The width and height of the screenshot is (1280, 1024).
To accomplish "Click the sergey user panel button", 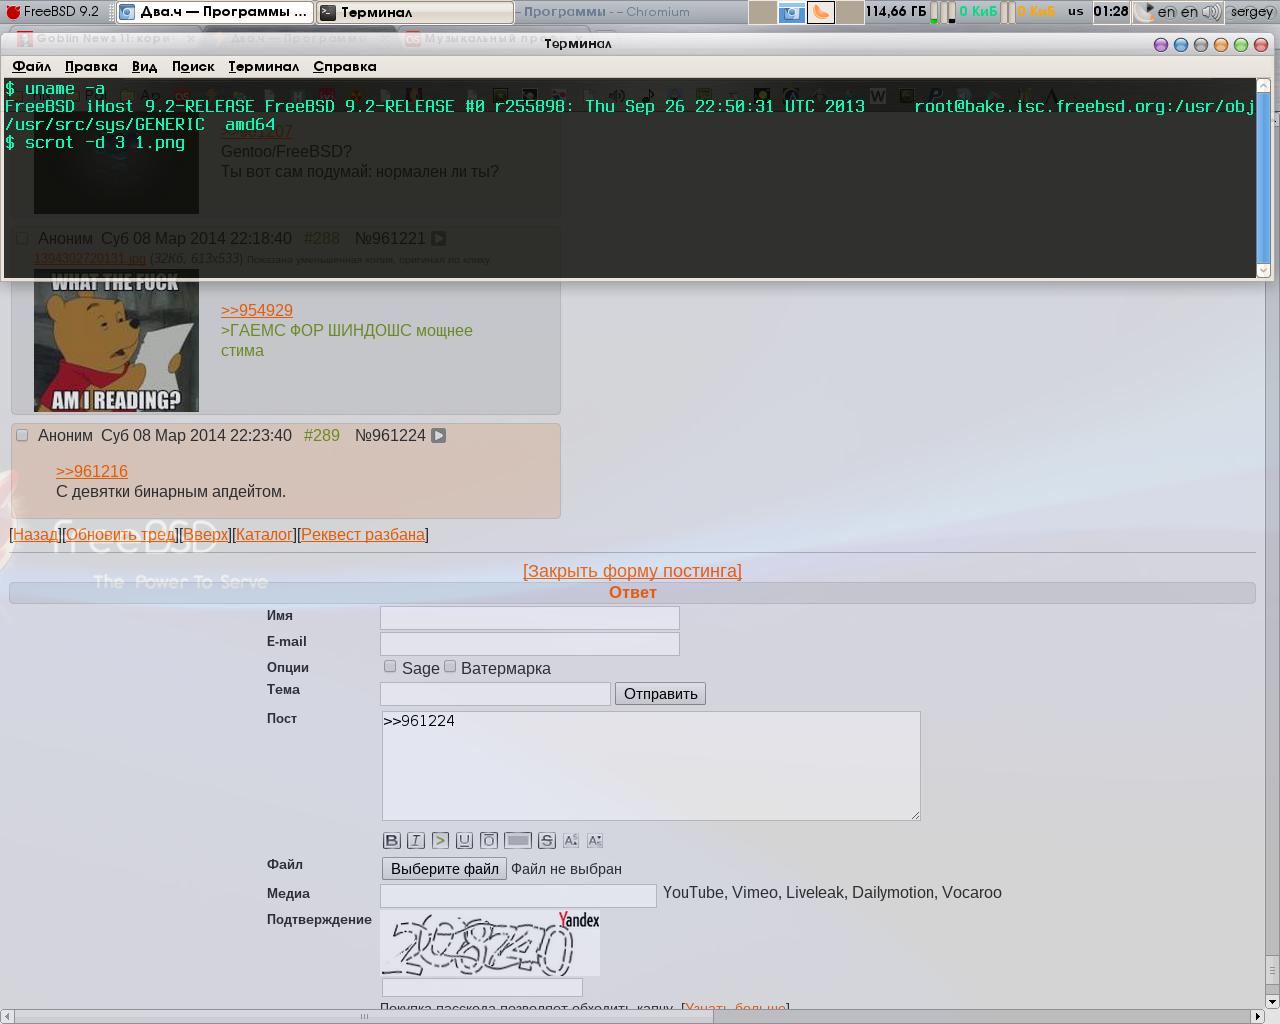I will click(1251, 12).
